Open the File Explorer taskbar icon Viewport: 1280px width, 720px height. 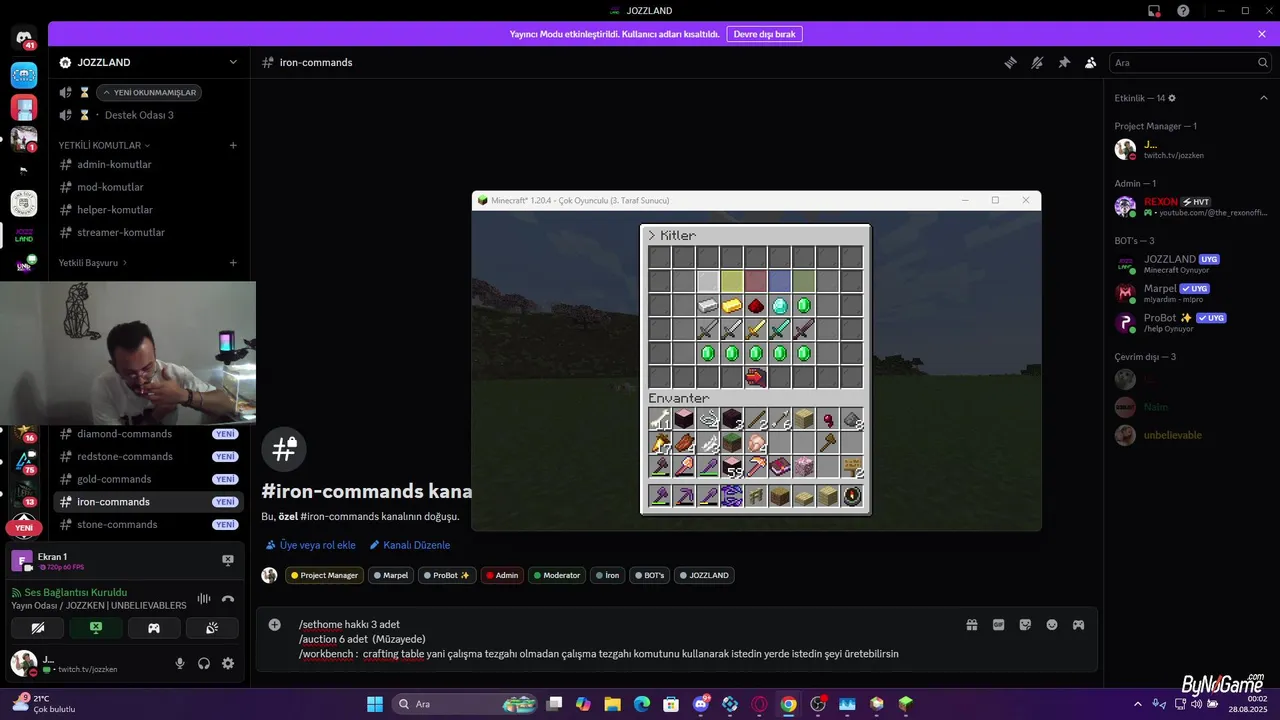tap(612, 704)
